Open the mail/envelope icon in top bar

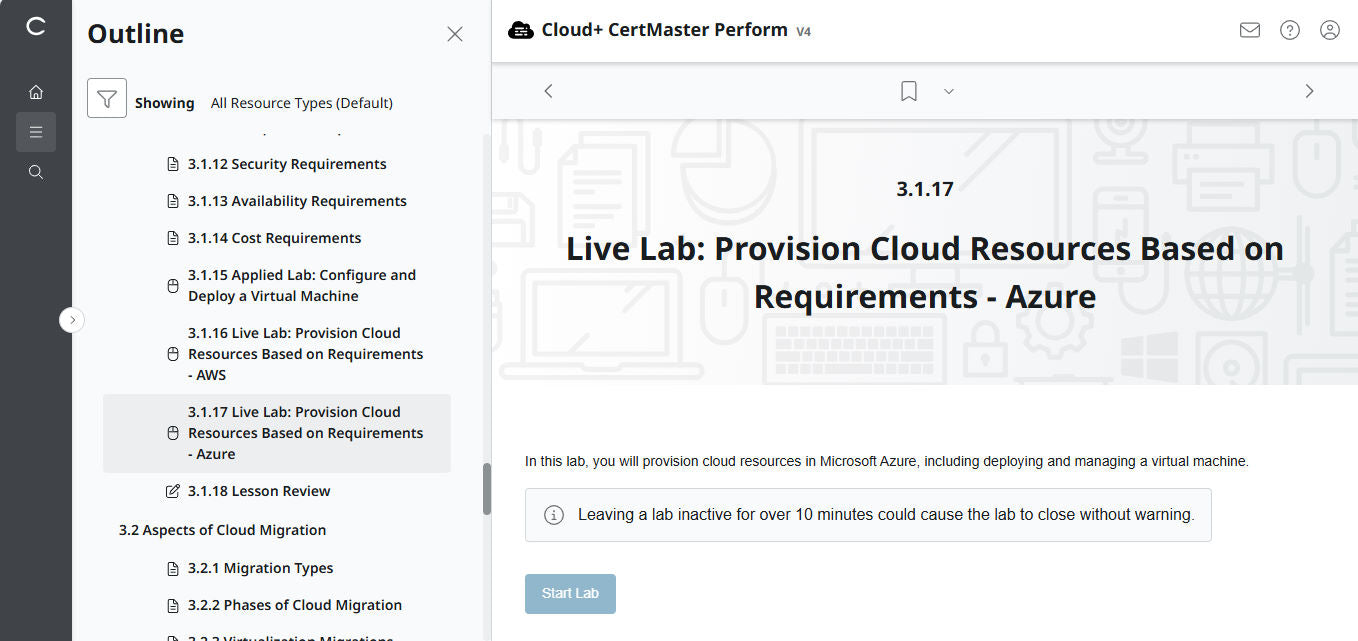(1249, 30)
